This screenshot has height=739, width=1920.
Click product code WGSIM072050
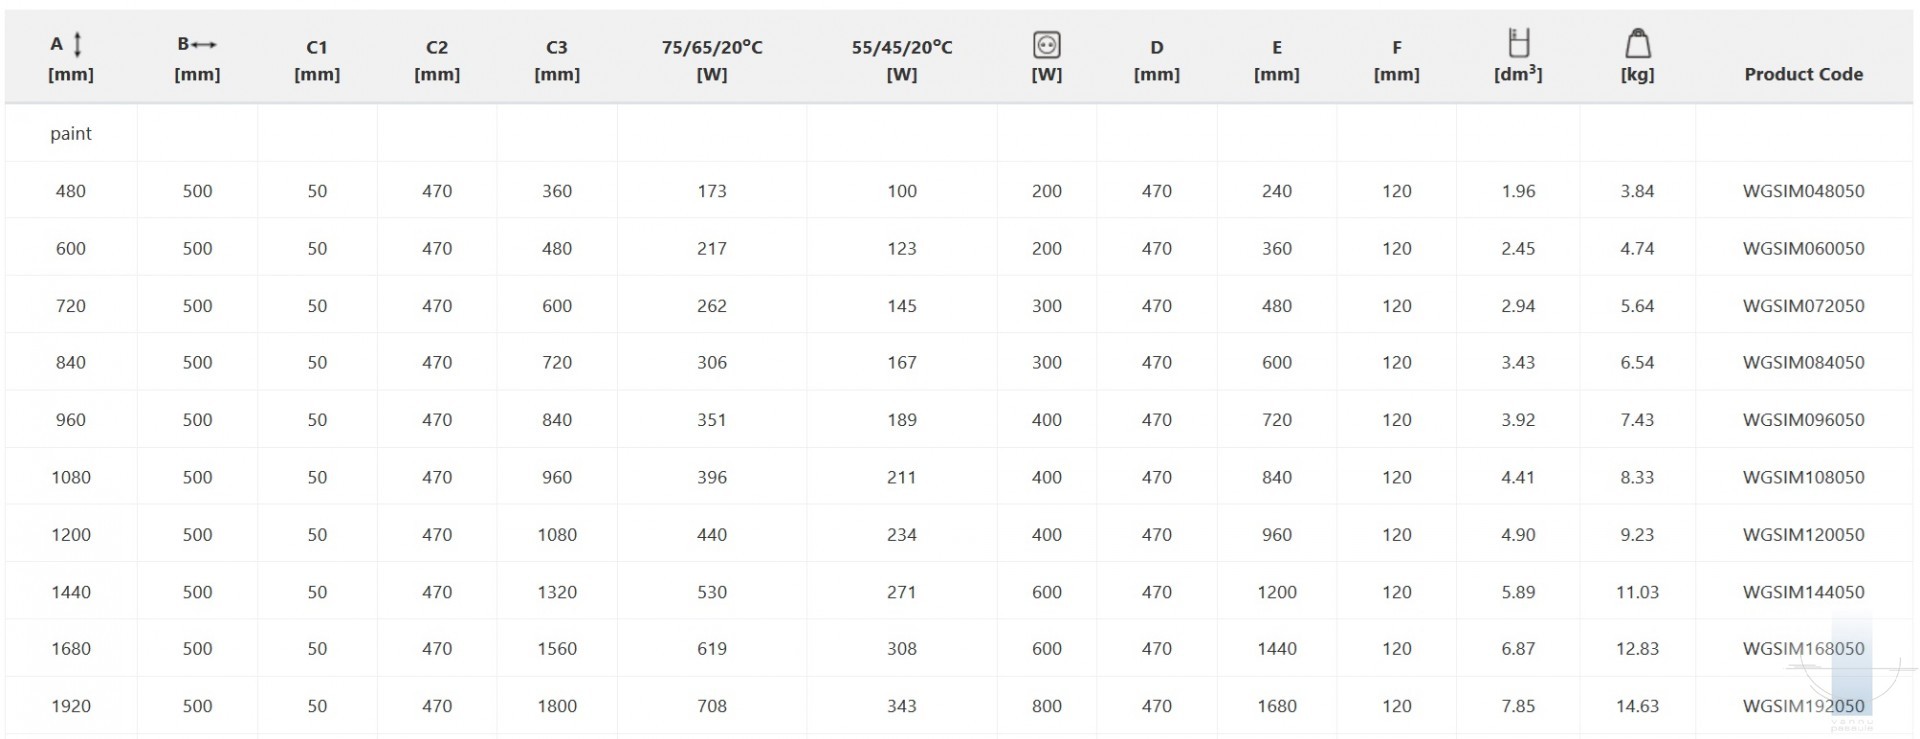[1803, 306]
